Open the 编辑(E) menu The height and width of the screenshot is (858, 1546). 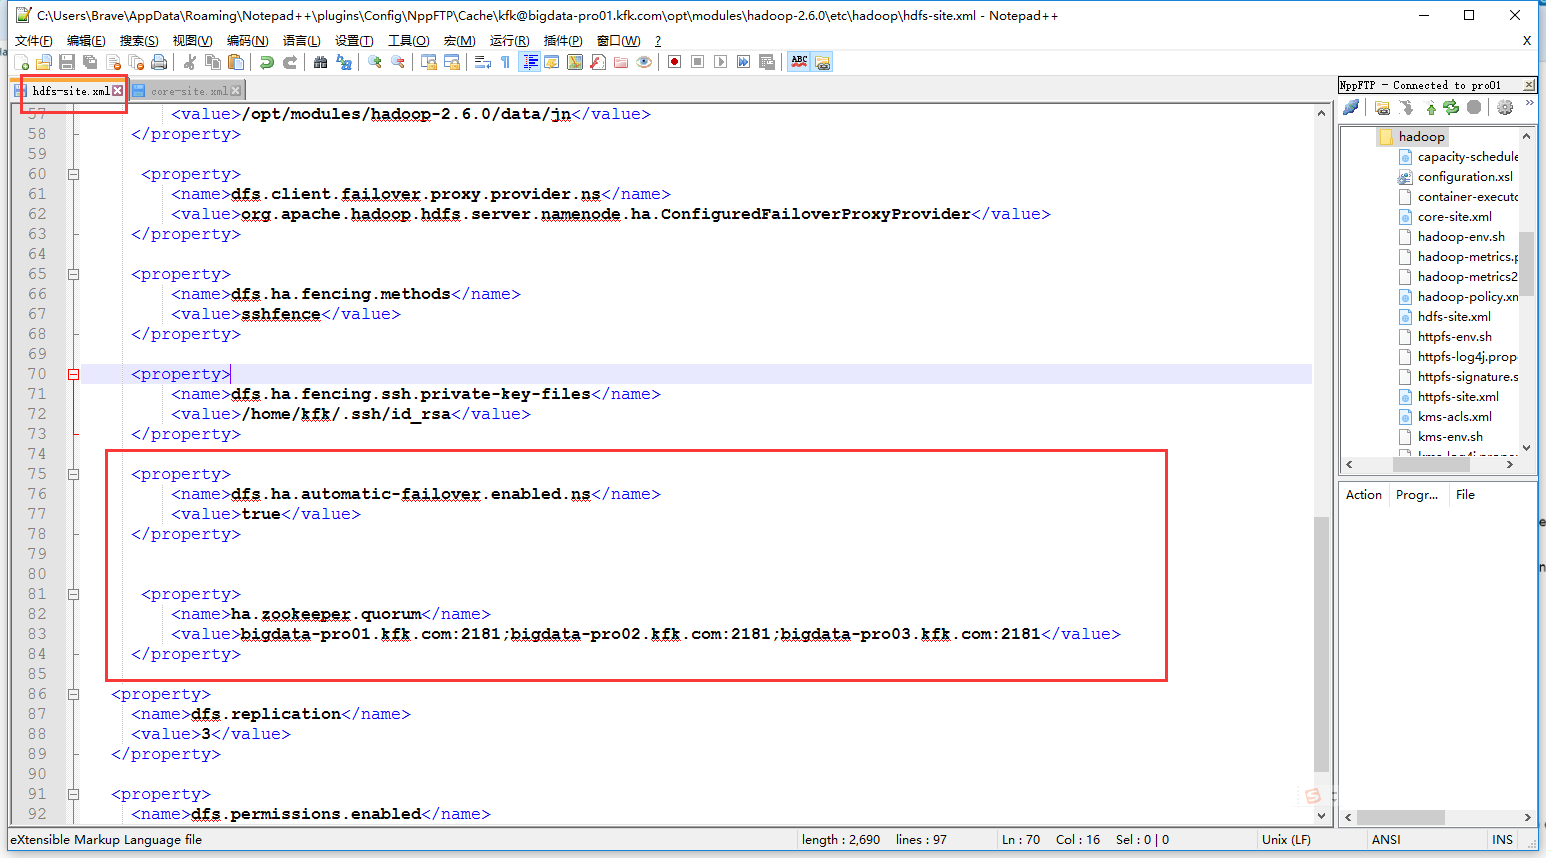click(x=86, y=41)
